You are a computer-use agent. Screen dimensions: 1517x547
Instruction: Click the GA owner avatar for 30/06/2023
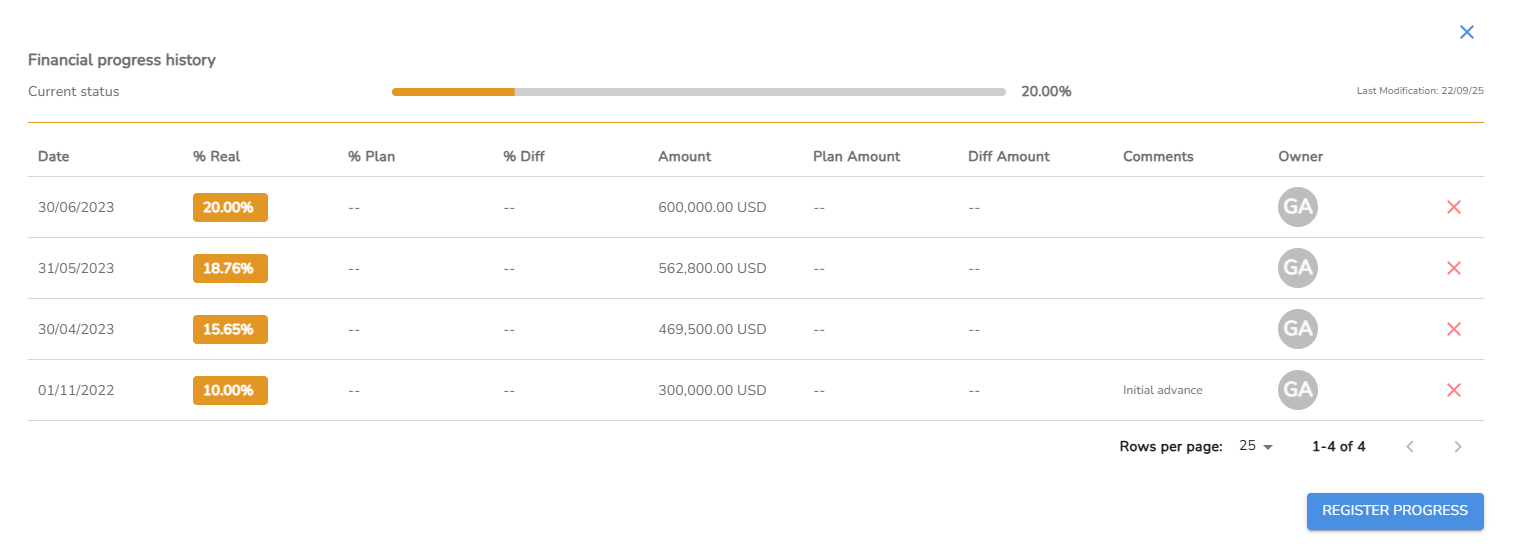[1297, 207]
